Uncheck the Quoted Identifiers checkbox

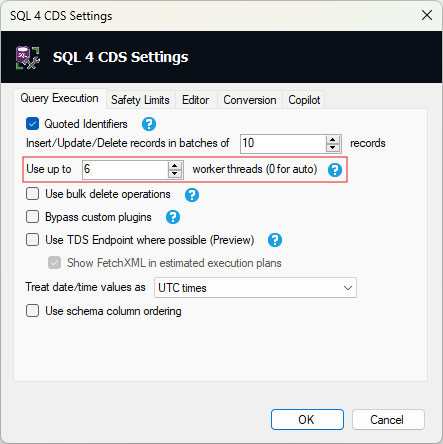pyautogui.click(x=32, y=124)
